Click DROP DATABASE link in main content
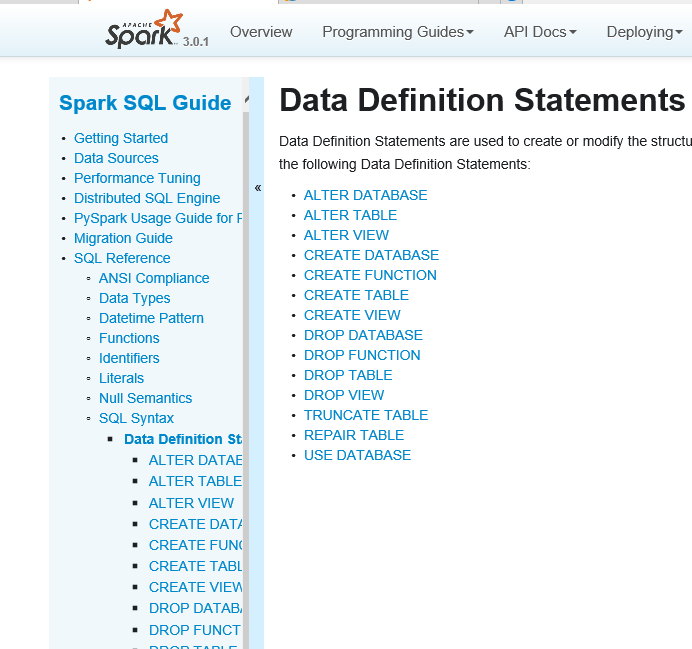 tap(363, 335)
